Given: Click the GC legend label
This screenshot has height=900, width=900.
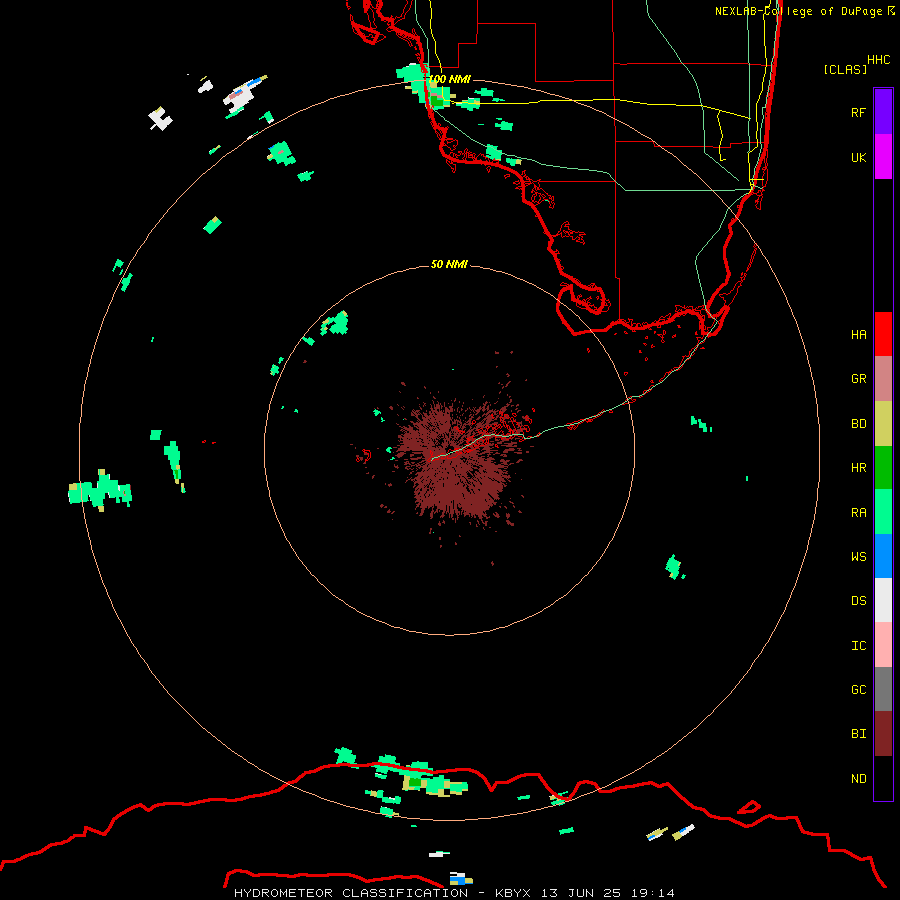Looking at the screenshot, I should 858,689.
